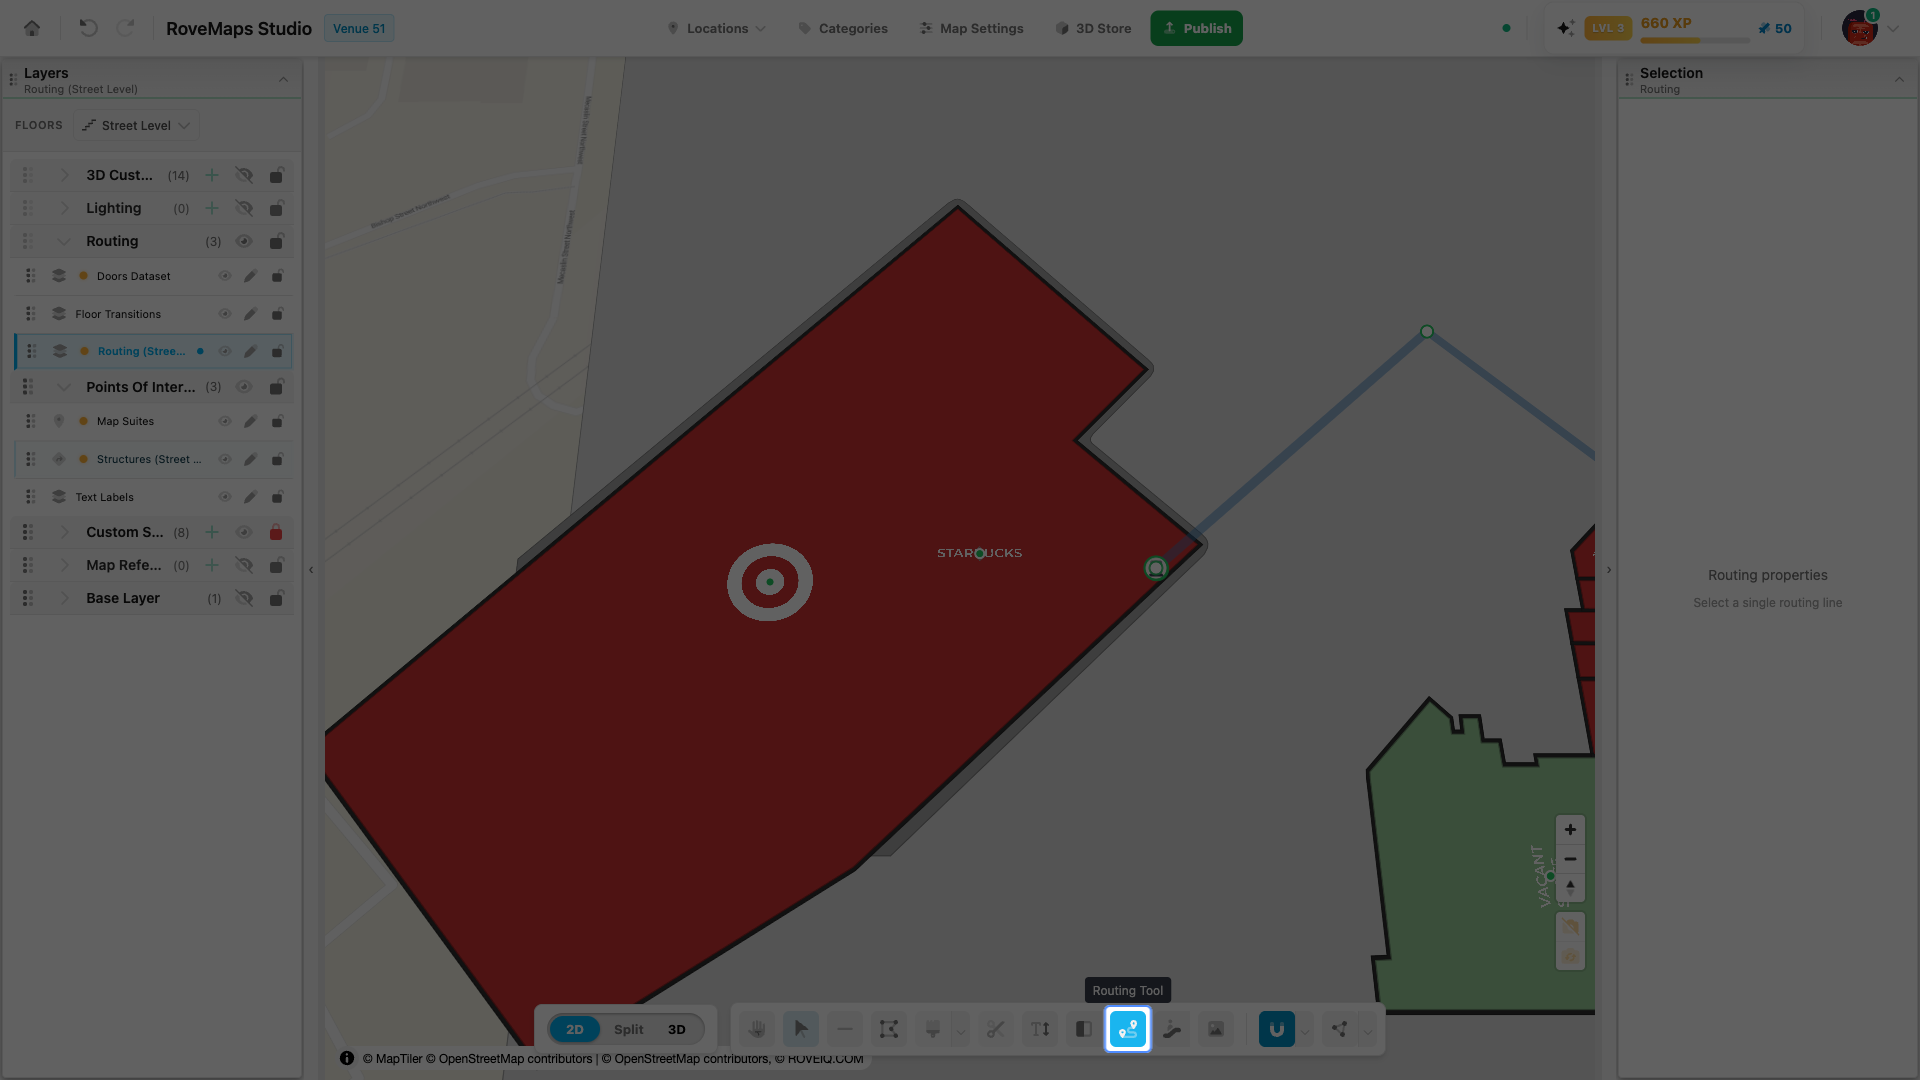Viewport: 1920px width, 1080px height.
Task: Hide the Routing group
Action: (244, 241)
